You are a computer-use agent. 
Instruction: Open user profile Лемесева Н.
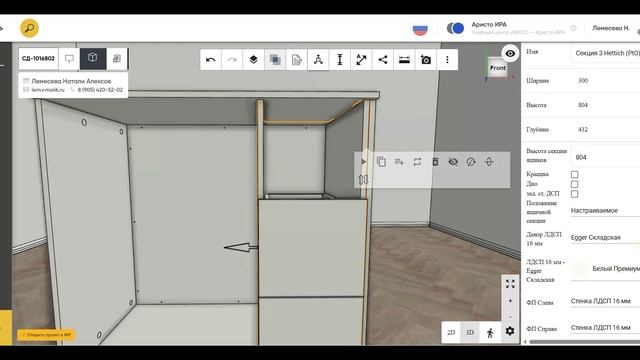(611, 28)
